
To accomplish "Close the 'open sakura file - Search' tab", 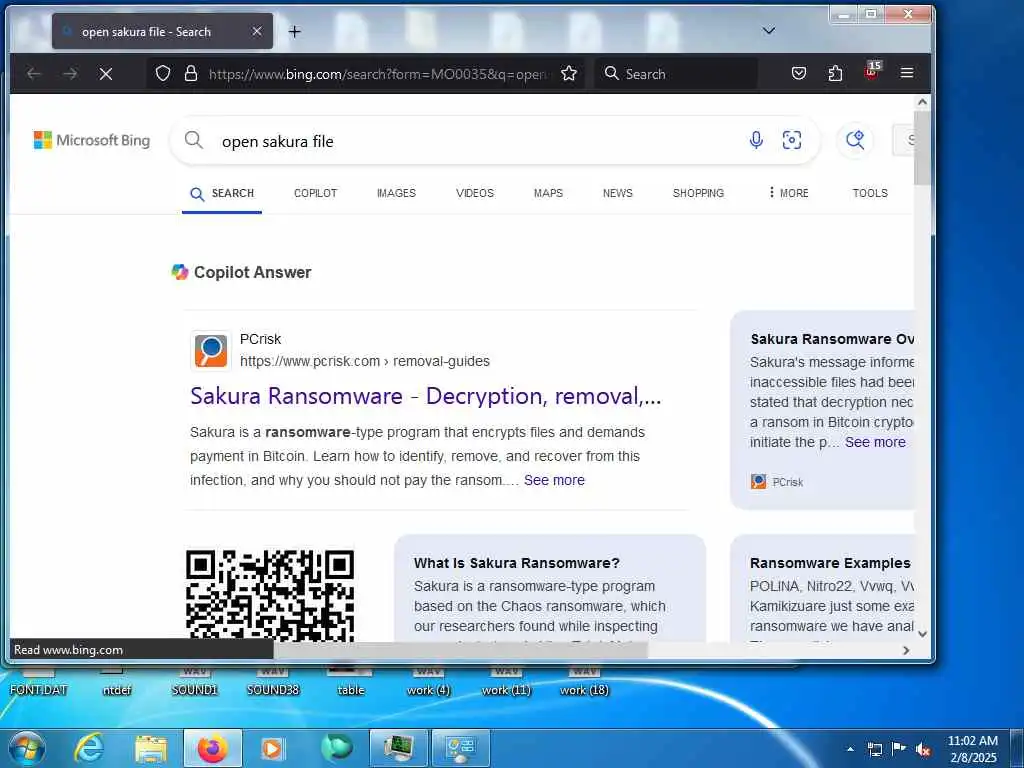I will tap(257, 31).
